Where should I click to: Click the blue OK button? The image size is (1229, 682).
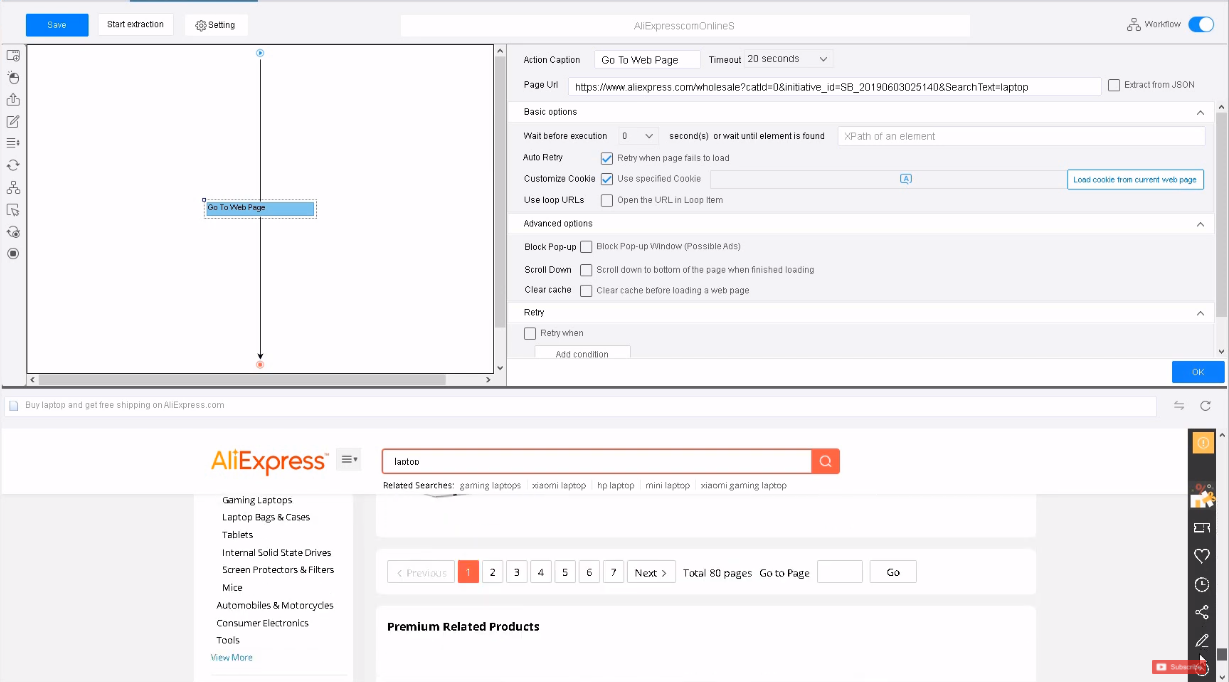point(1198,372)
